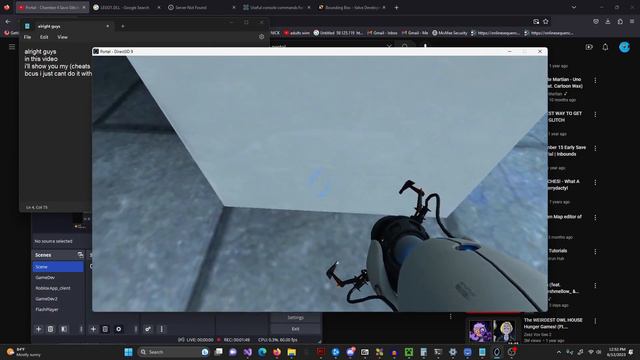640x360 pixels.
Task: Open options for WEIRDEST OWL HOUSE video
Action: click(x=595, y=321)
